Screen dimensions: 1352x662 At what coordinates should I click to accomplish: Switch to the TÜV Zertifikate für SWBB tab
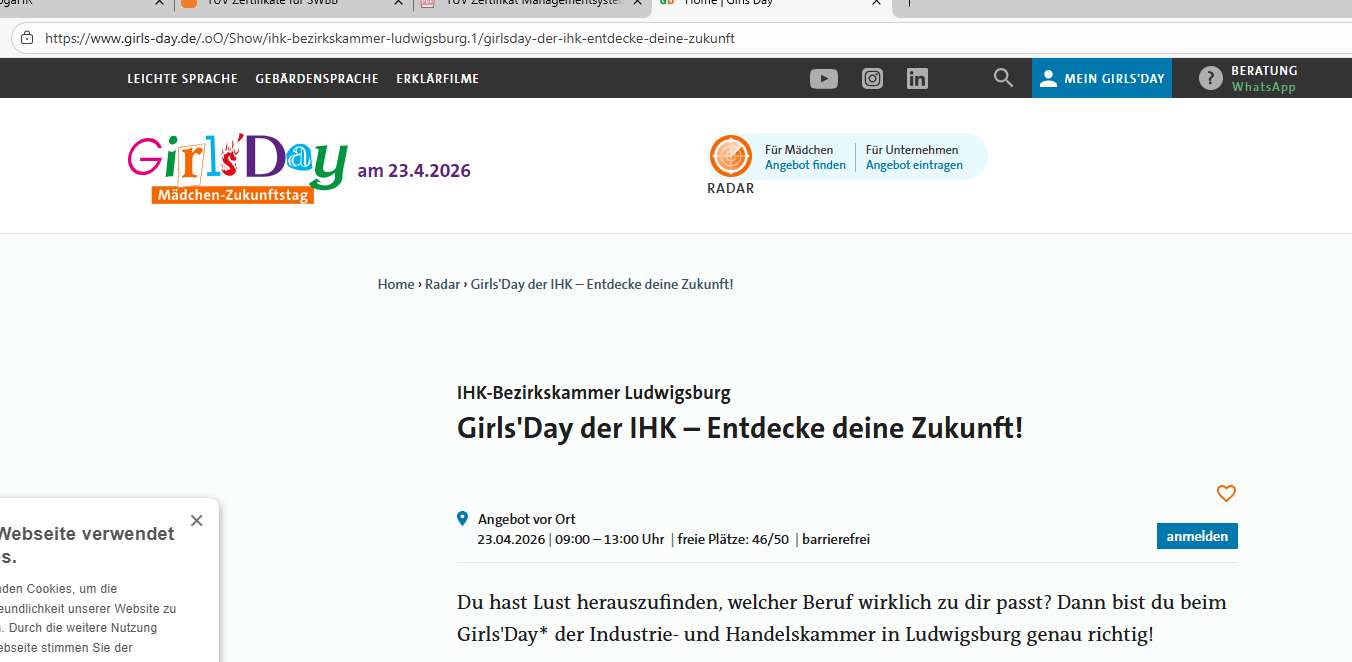click(285, 3)
